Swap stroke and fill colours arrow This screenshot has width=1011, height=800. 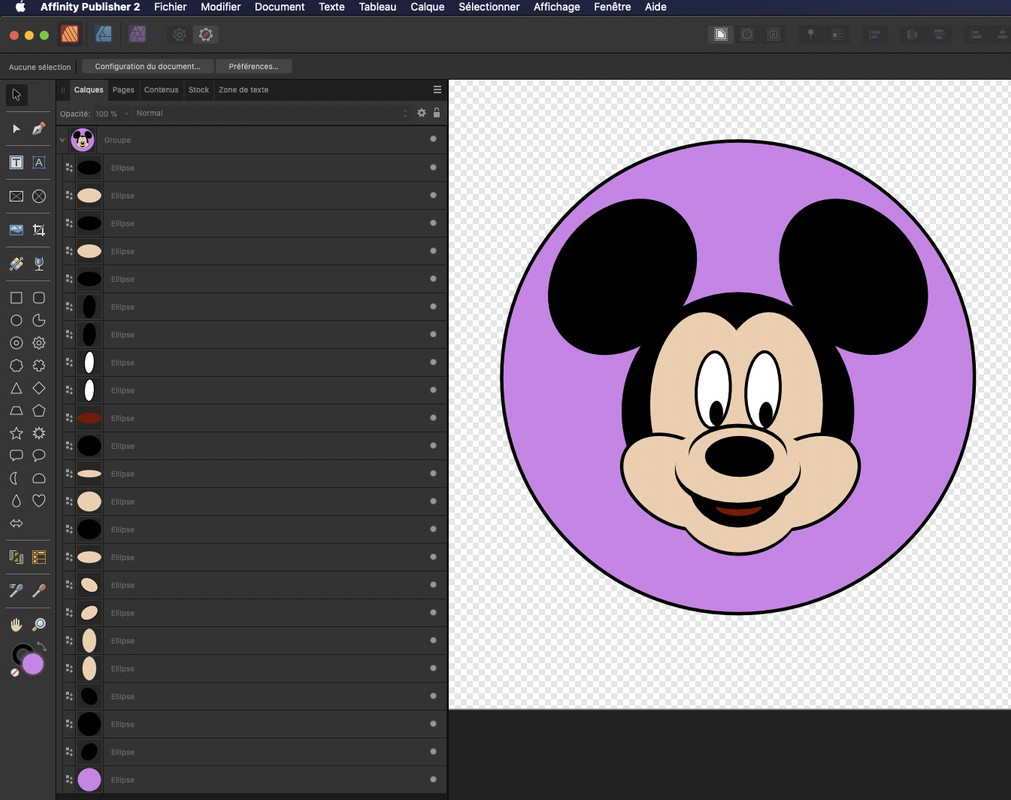pyautogui.click(x=41, y=646)
